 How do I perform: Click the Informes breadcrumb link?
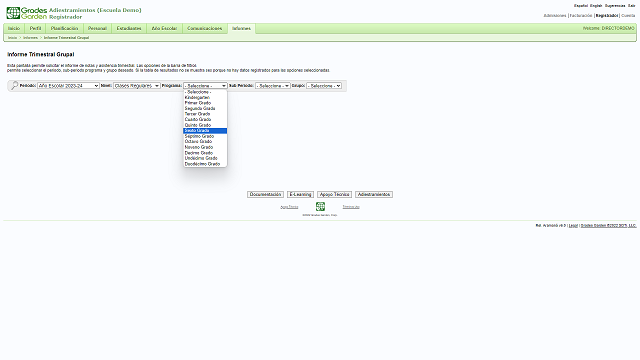30,38
